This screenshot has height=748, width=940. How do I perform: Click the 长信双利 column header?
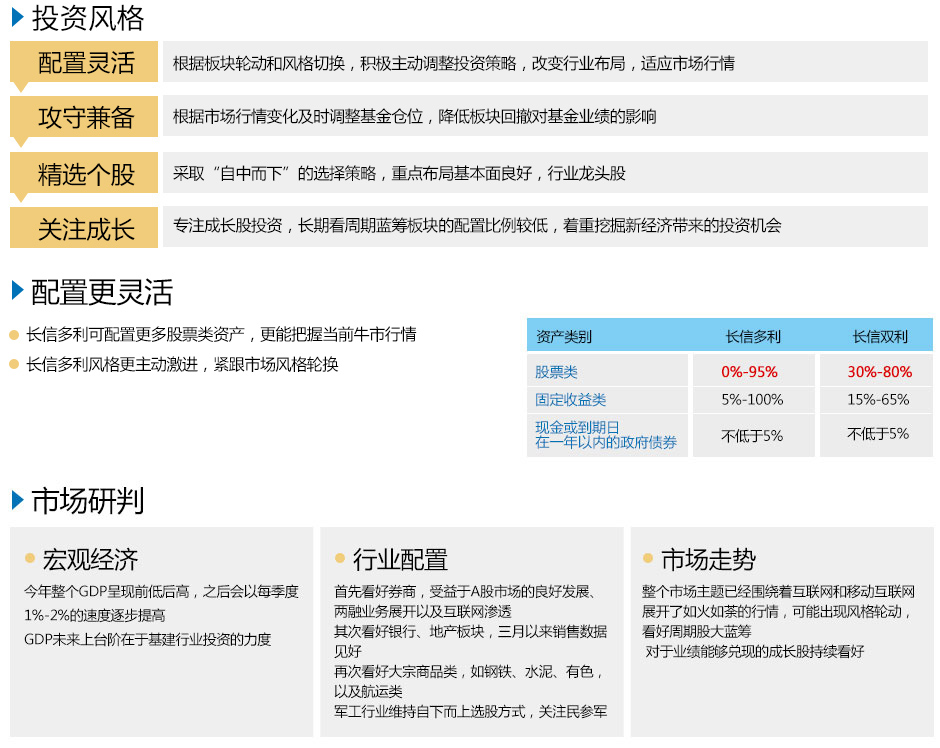tap(879, 336)
